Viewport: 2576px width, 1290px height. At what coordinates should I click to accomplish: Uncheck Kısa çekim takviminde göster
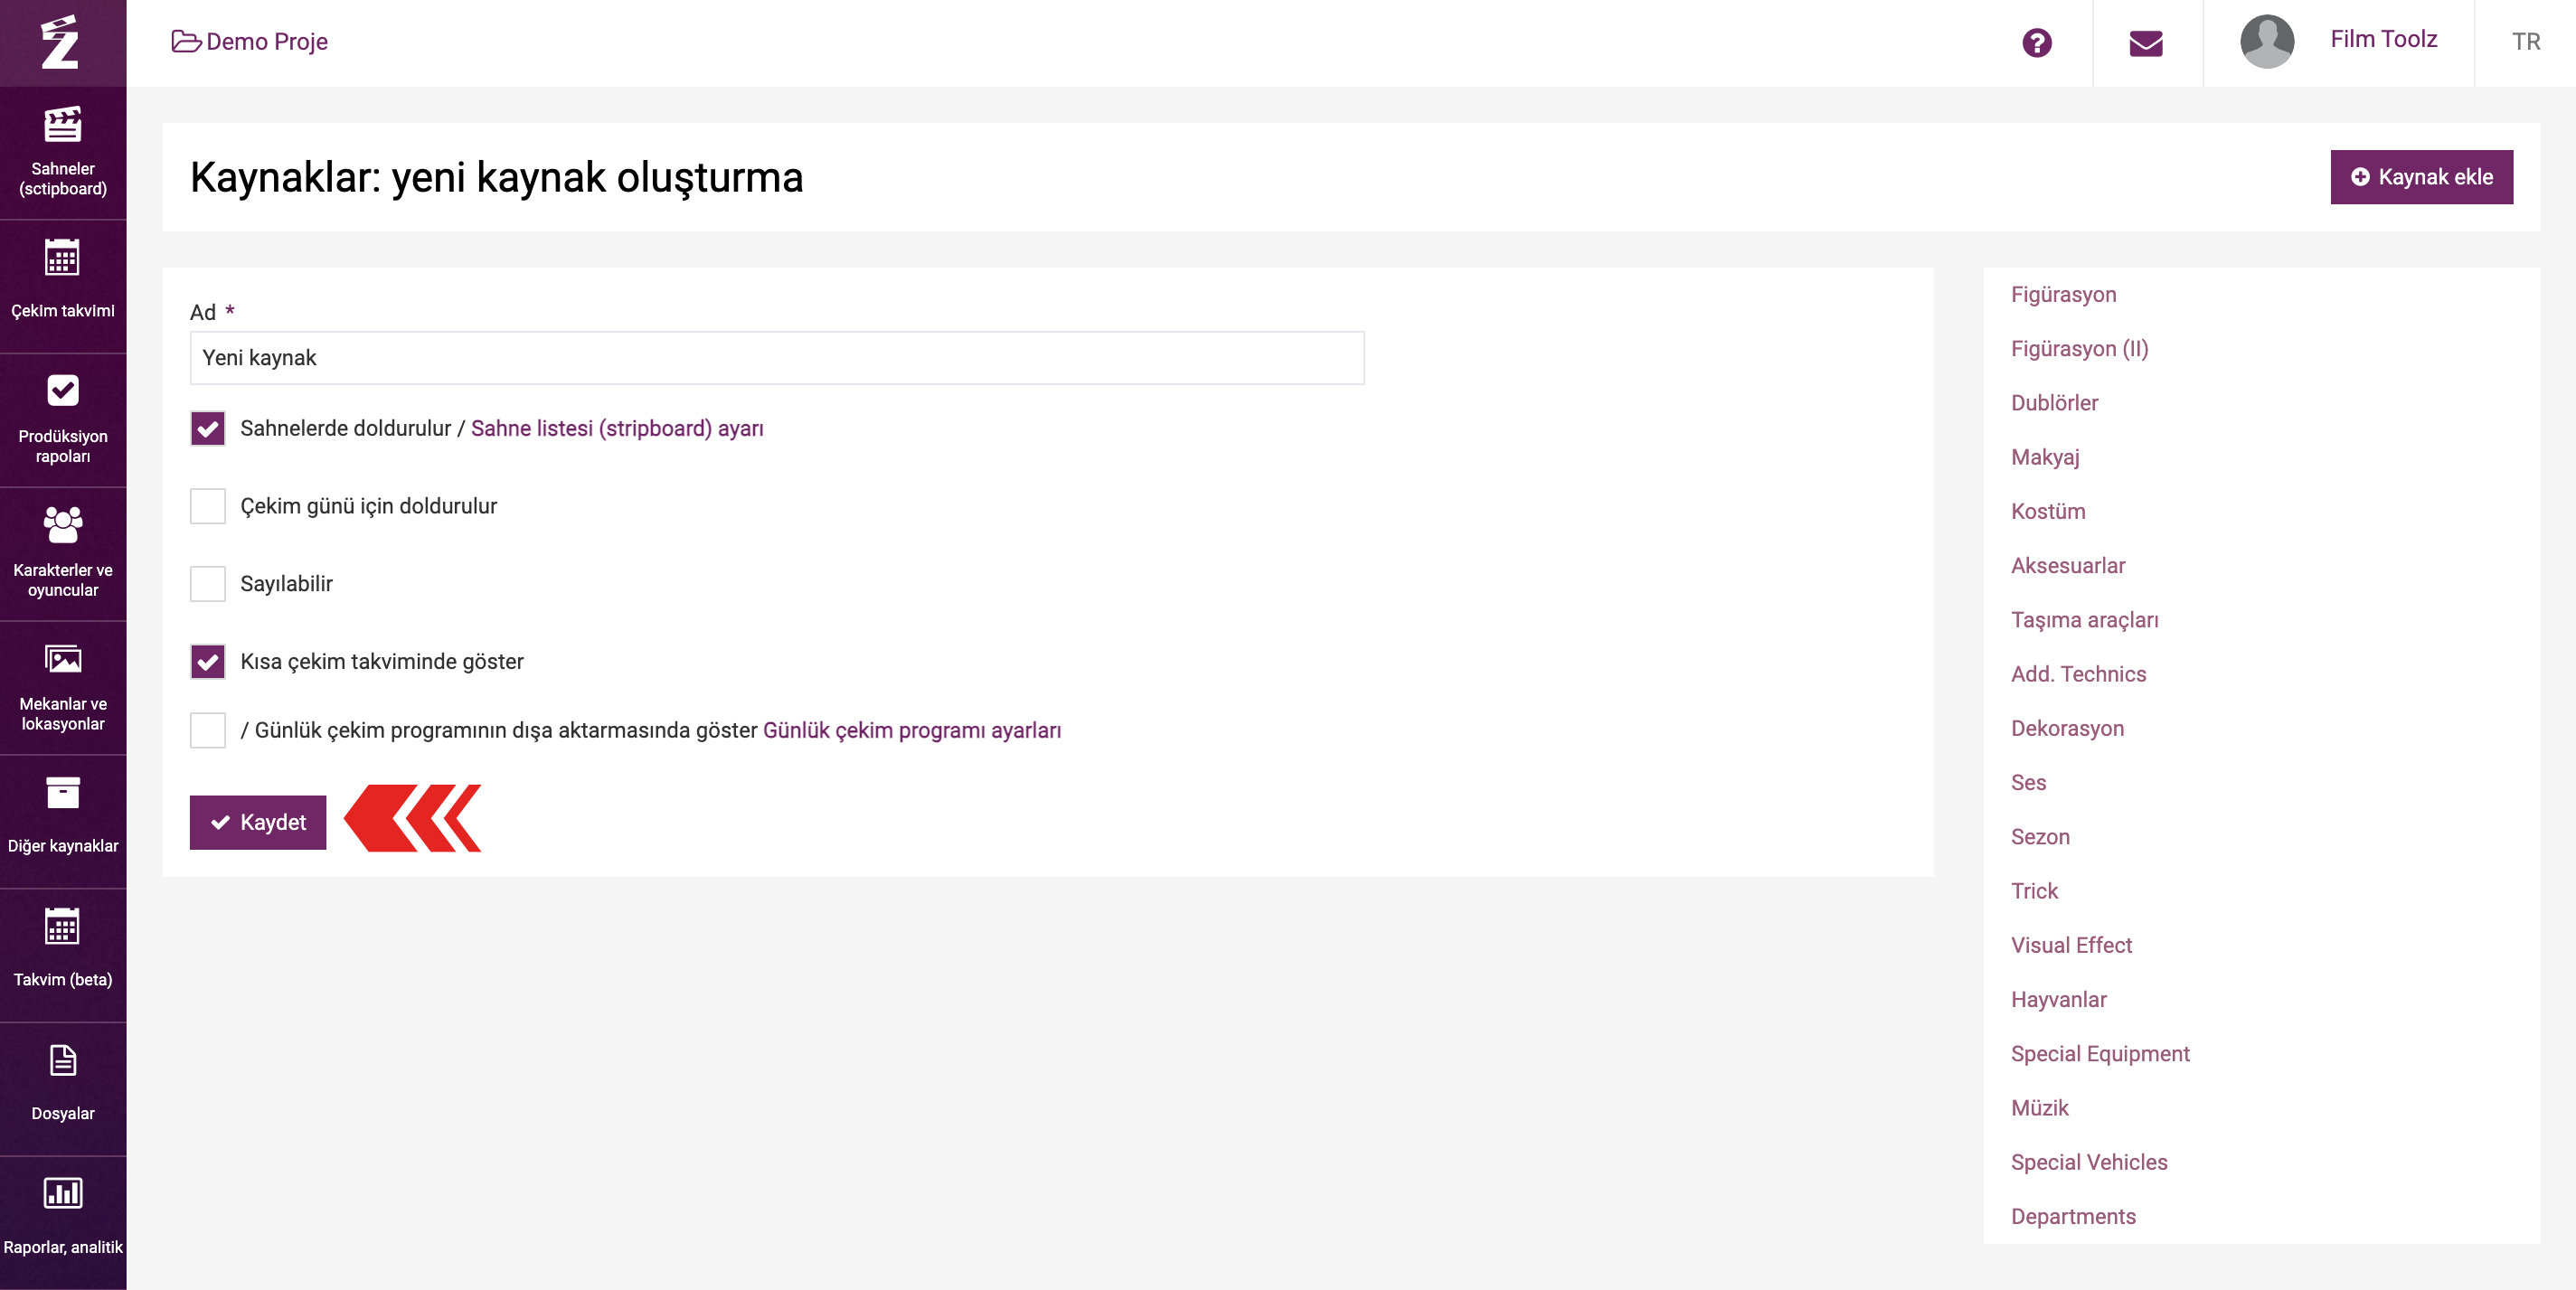pos(208,662)
